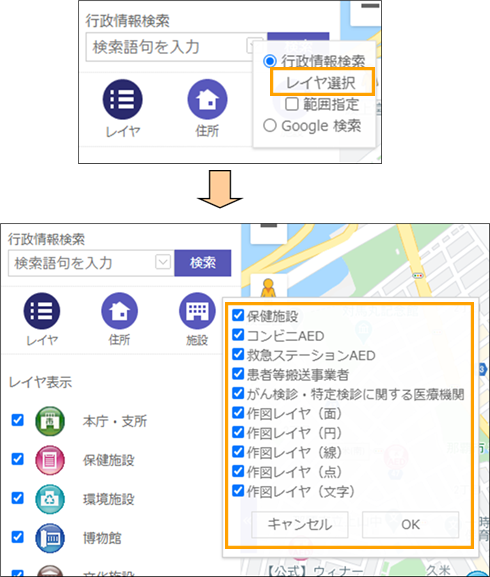Click the 環境施設 recycling layer icon

point(50,499)
